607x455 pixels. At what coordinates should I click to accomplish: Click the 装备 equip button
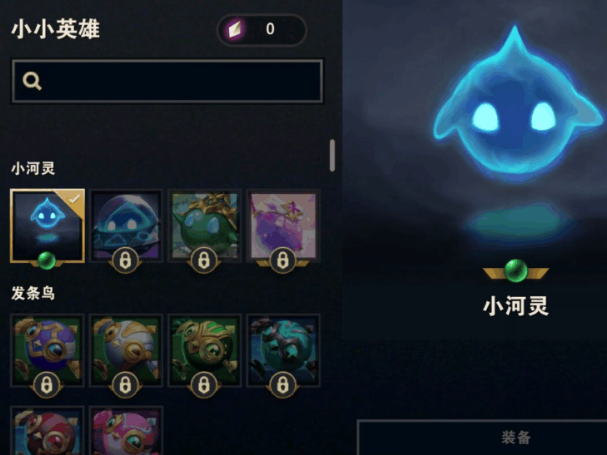[516, 438]
